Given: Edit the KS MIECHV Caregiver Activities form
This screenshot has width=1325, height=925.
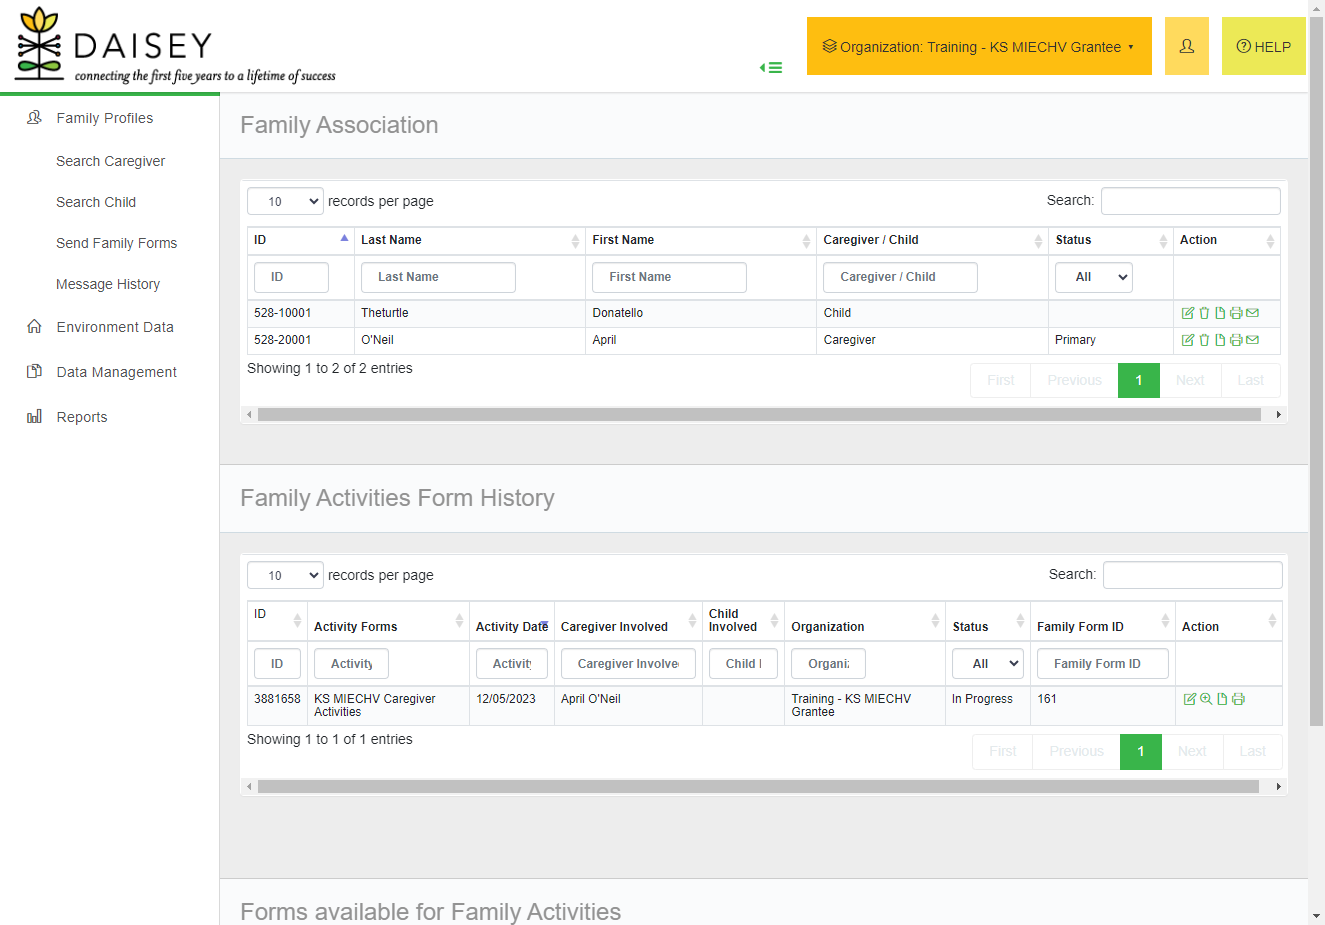Looking at the screenshot, I should (1190, 699).
